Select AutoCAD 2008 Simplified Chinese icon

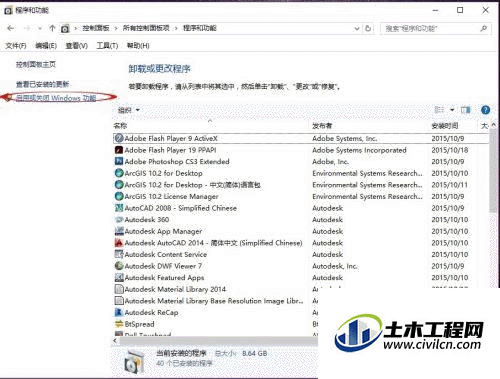[x=119, y=208]
